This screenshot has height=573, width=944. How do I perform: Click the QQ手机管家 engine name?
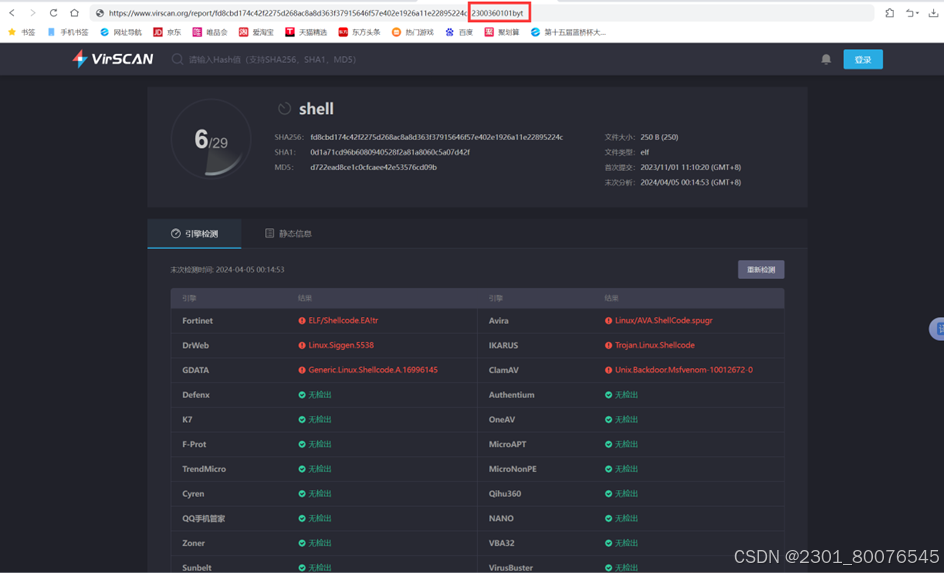[x=203, y=518]
